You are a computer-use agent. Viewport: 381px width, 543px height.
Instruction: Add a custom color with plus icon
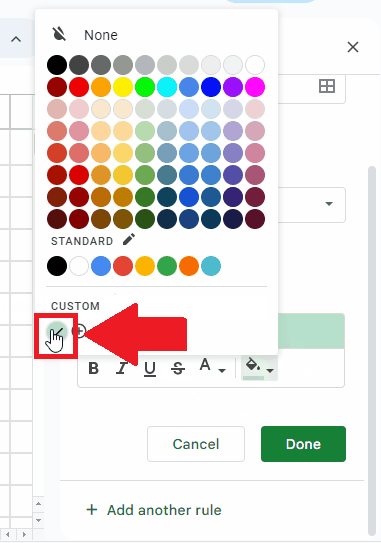tap(79, 331)
